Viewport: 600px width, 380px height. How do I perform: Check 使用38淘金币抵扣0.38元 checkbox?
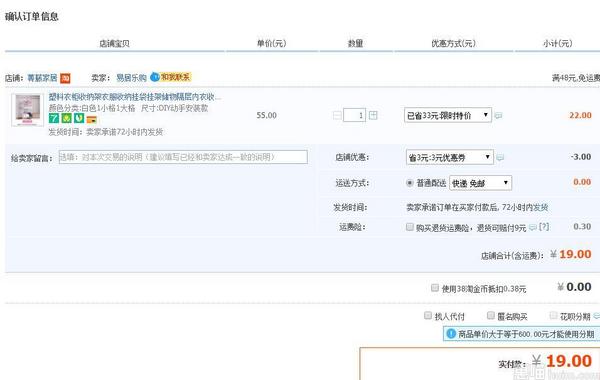tap(435, 287)
